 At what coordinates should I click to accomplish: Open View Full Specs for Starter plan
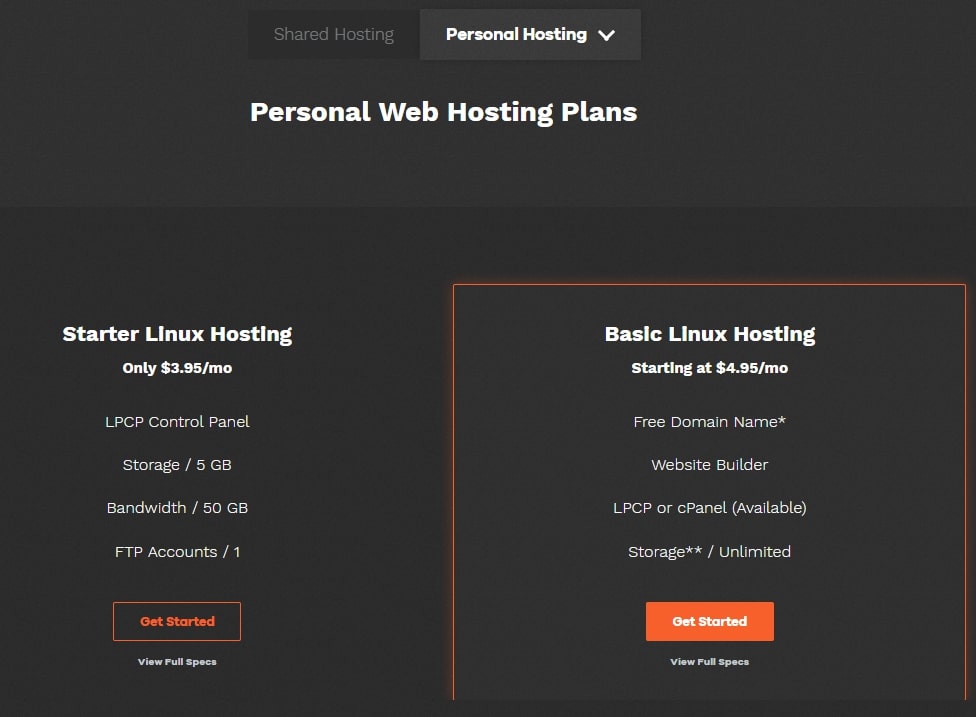click(x=177, y=662)
